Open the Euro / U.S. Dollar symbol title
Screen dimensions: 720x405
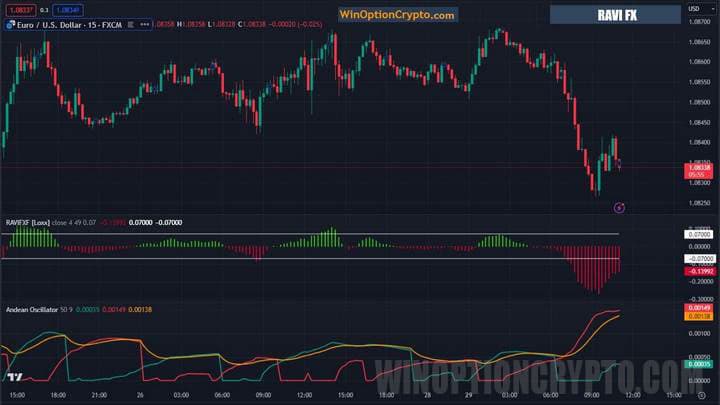pyautogui.click(x=69, y=25)
